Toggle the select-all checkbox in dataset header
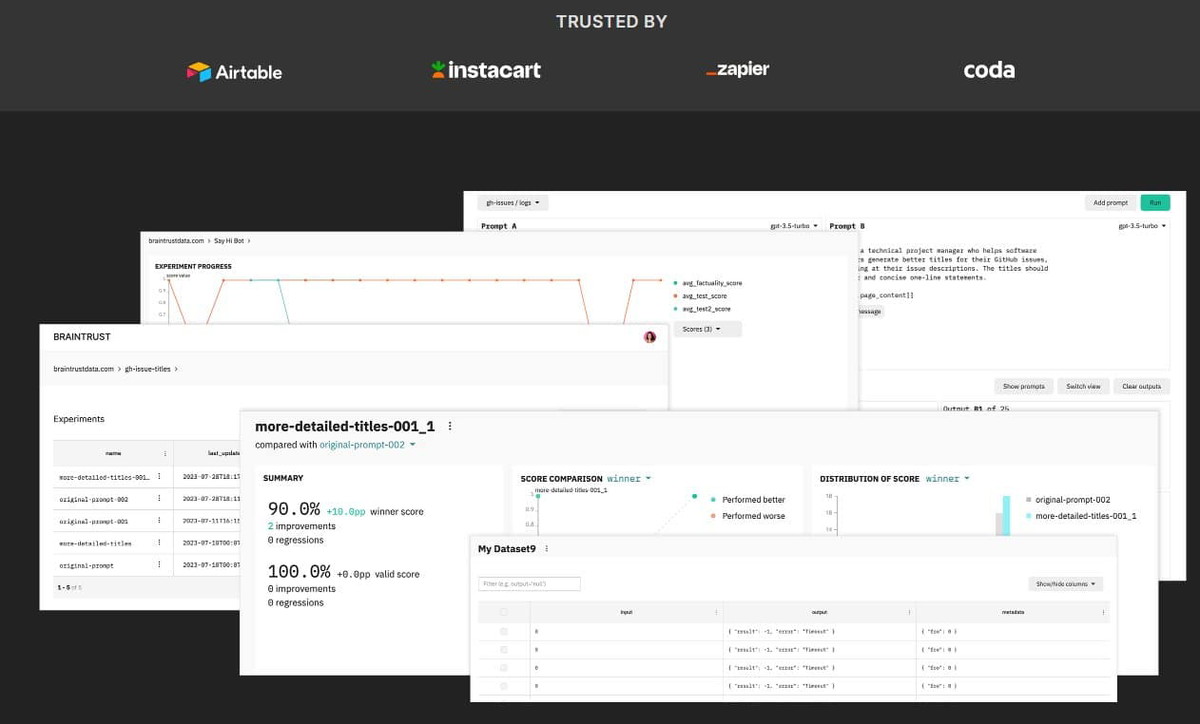1200x724 pixels. (x=504, y=612)
